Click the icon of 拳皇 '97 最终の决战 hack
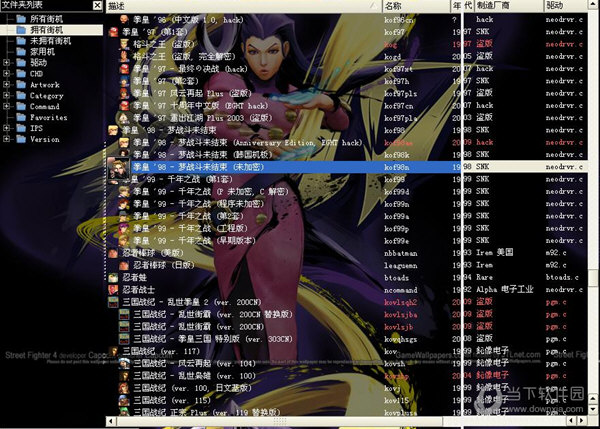 pyautogui.click(x=124, y=69)
